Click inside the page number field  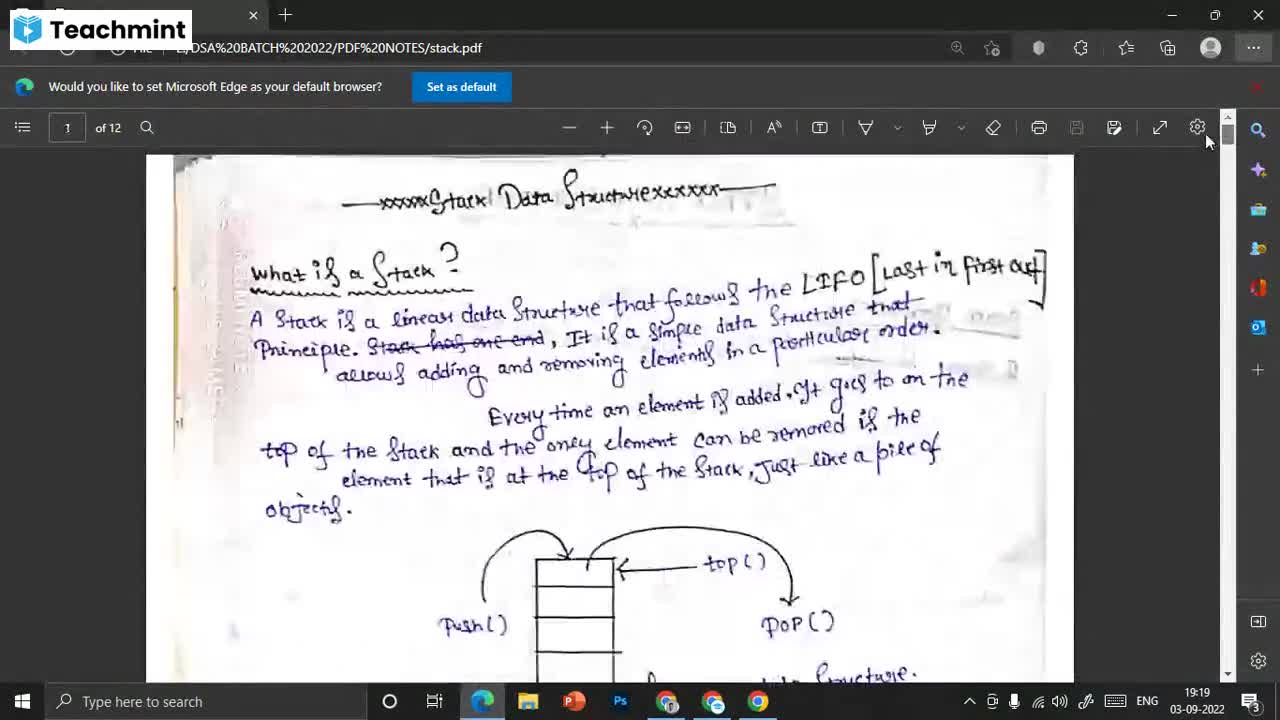pyautogui.click(x=67, y=127)
